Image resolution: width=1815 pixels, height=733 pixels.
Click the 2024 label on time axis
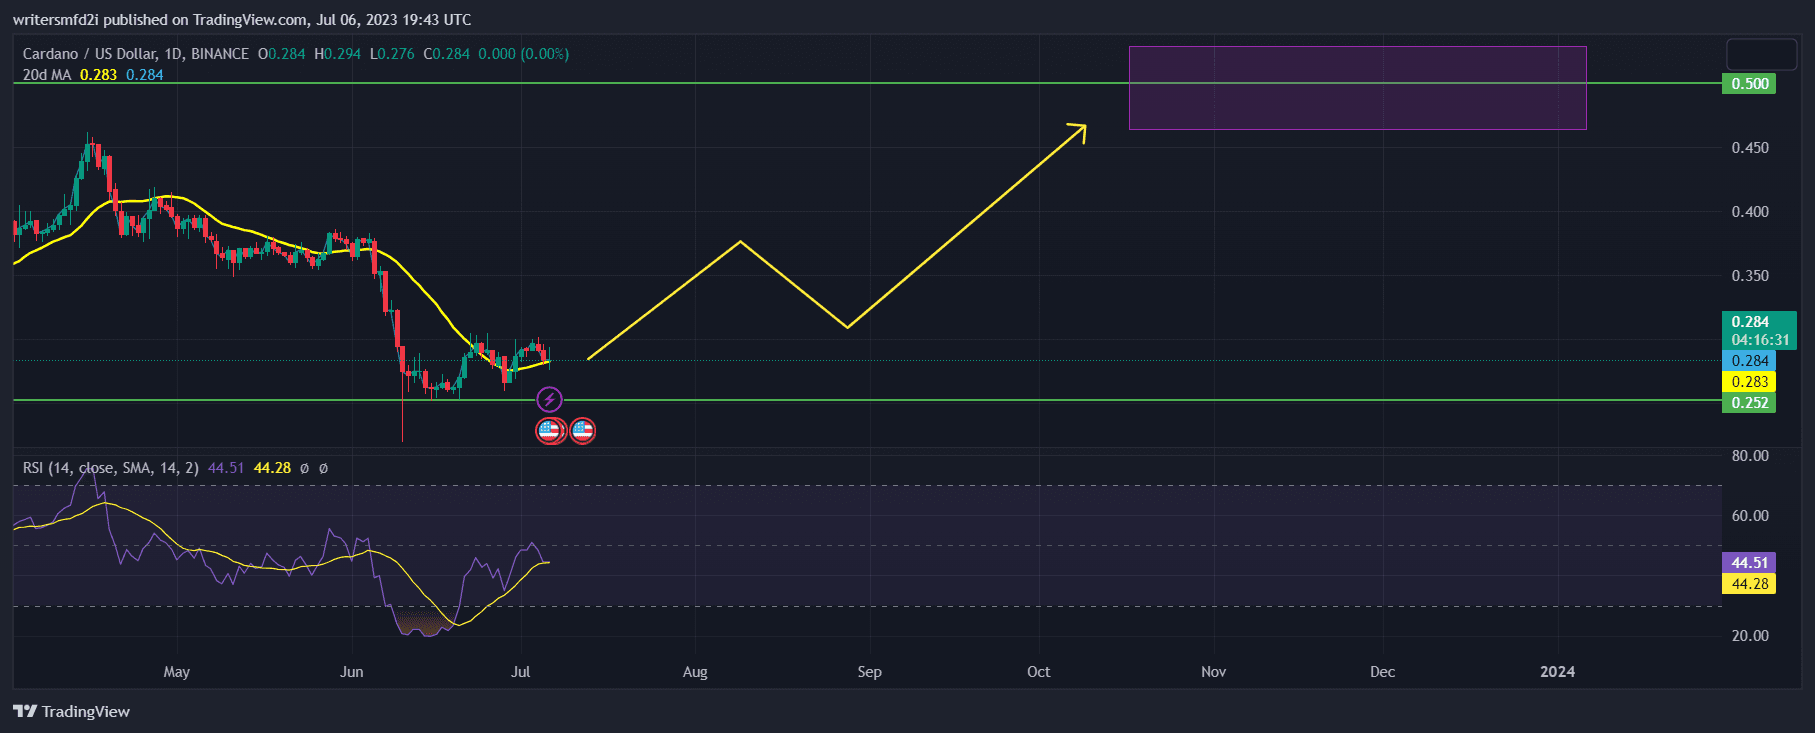tap(1557, 672)
